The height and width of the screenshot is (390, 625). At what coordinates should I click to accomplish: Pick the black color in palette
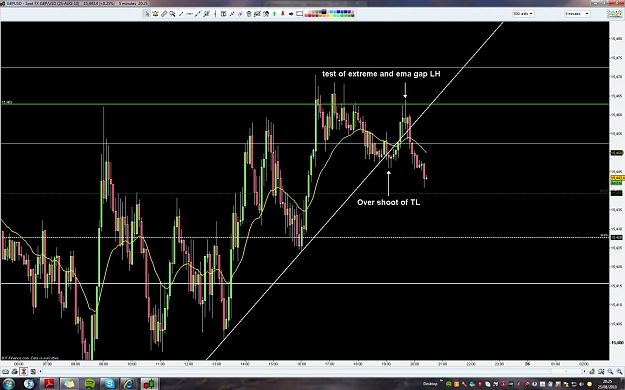tap(324, 12)
